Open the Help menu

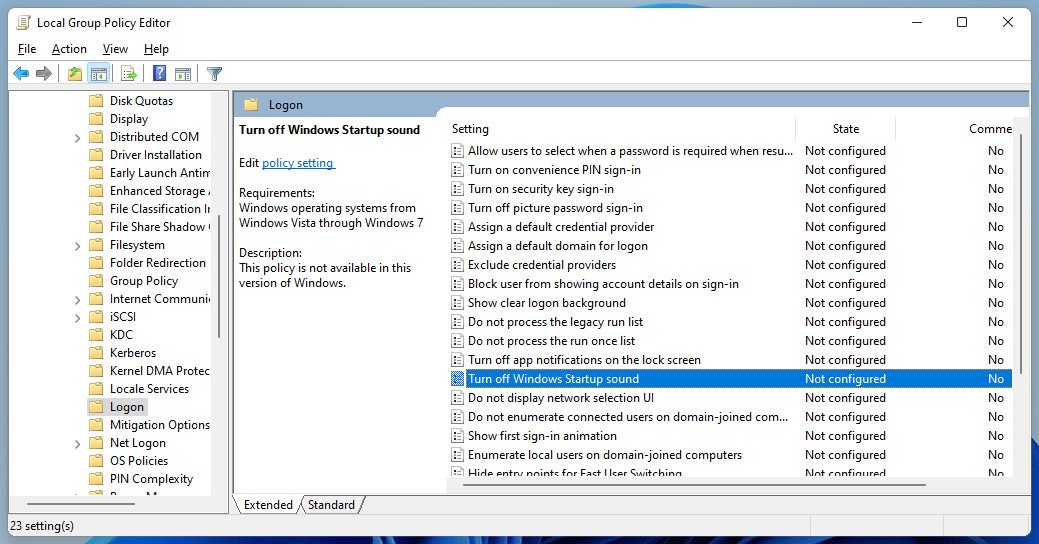click(156, 49)
